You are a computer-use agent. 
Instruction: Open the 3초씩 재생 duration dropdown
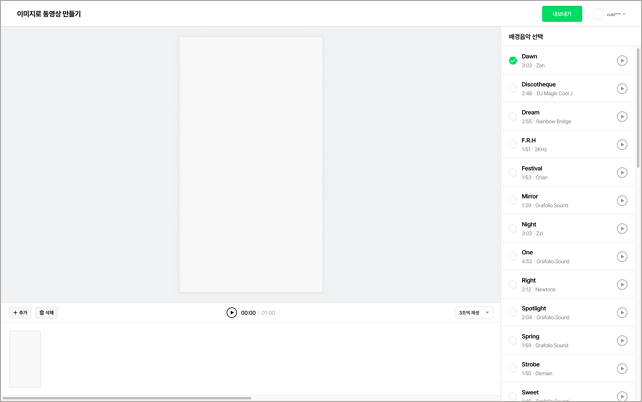pos(474,313)
